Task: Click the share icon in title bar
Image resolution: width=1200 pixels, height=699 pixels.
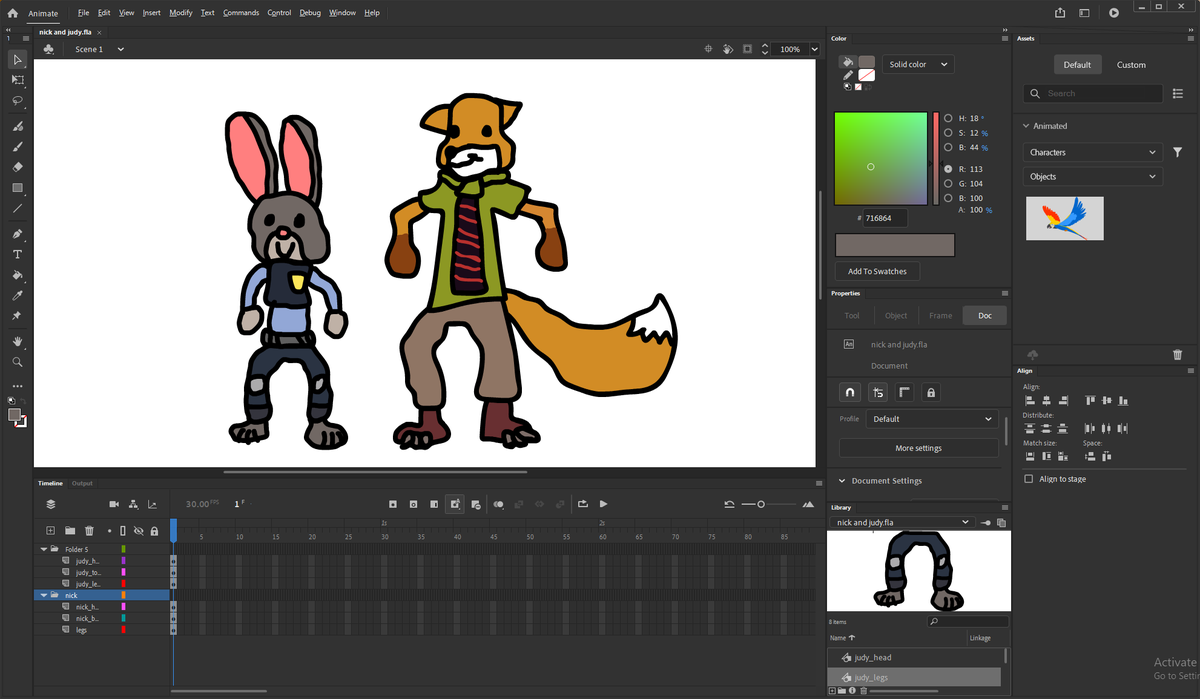Action: tap(1060, 13)
